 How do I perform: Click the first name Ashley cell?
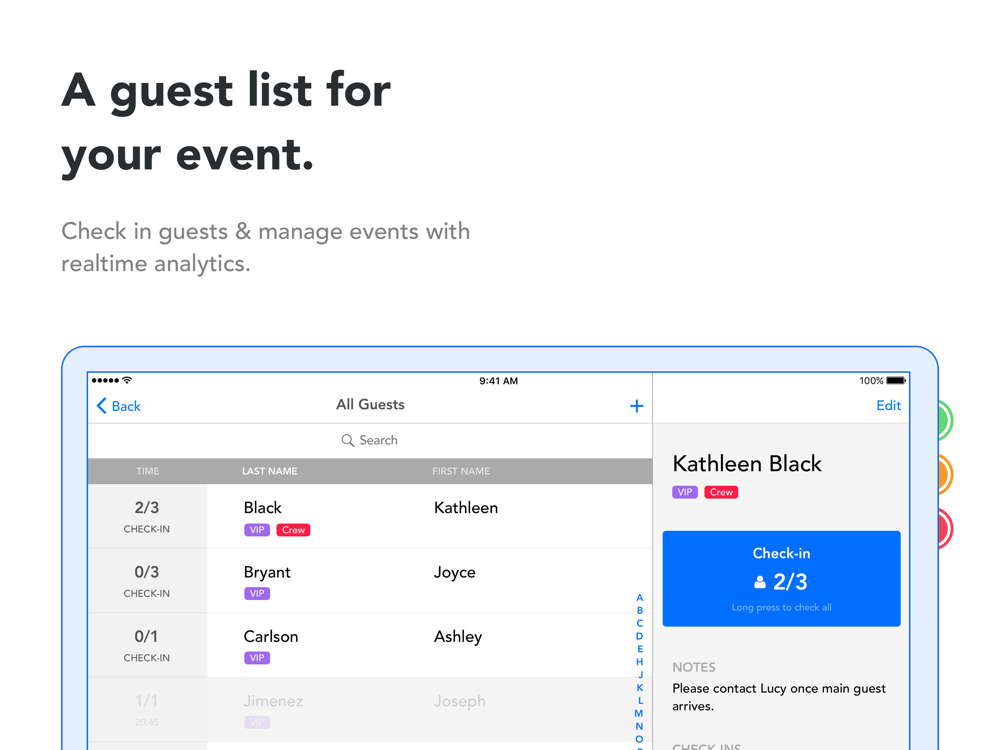(x=458, y=637)
